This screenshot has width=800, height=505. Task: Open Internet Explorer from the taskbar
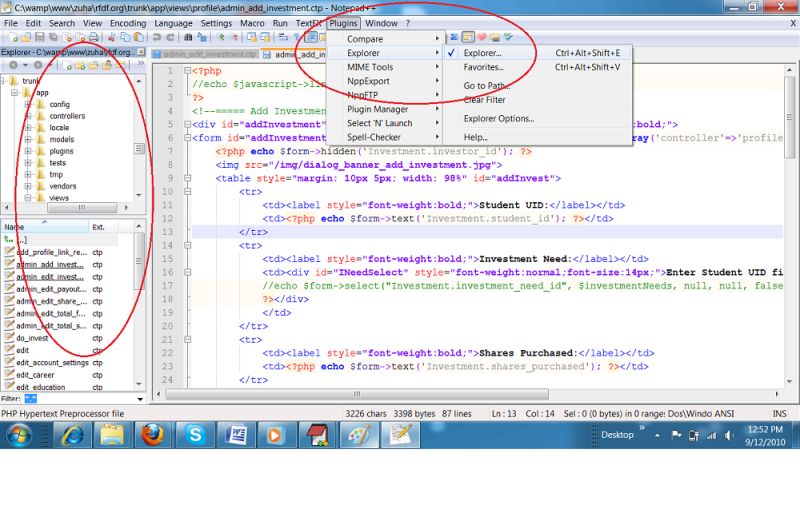tap(72, 435)
